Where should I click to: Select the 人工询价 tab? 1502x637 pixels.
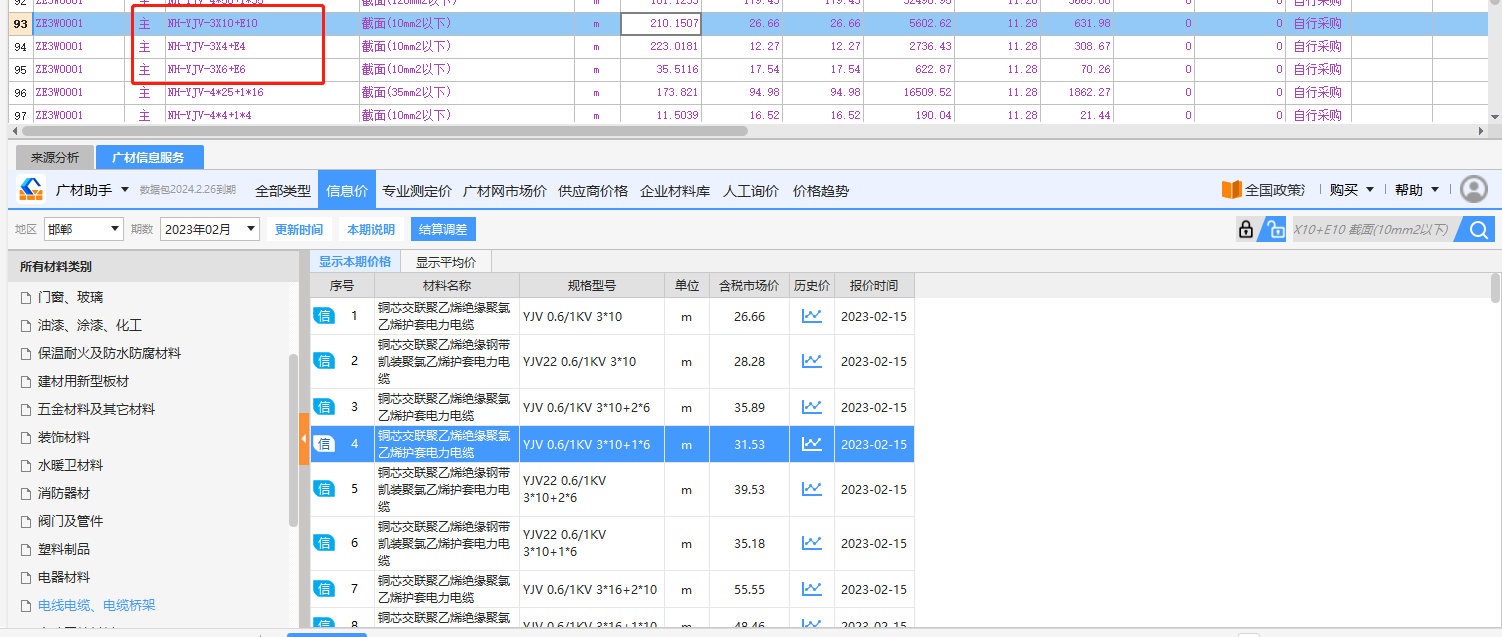pos(751,191)
